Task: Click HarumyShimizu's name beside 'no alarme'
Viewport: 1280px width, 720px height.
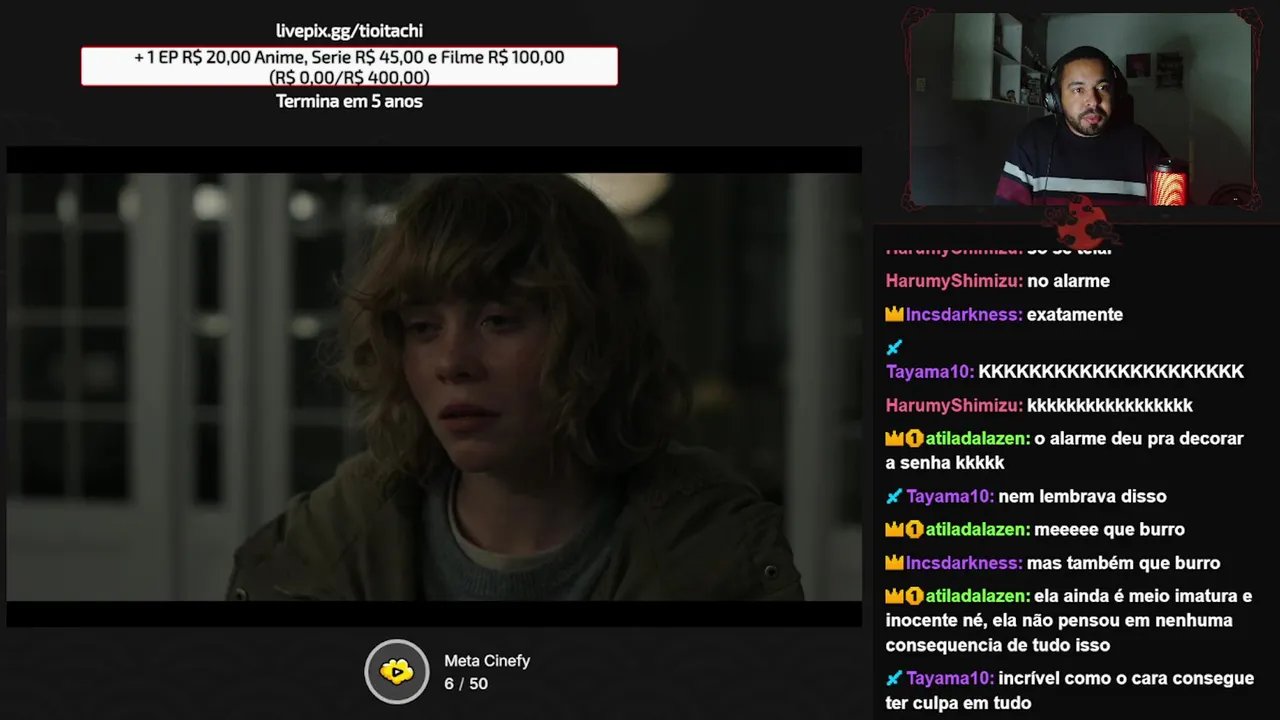Action: [x=954, y=281]
